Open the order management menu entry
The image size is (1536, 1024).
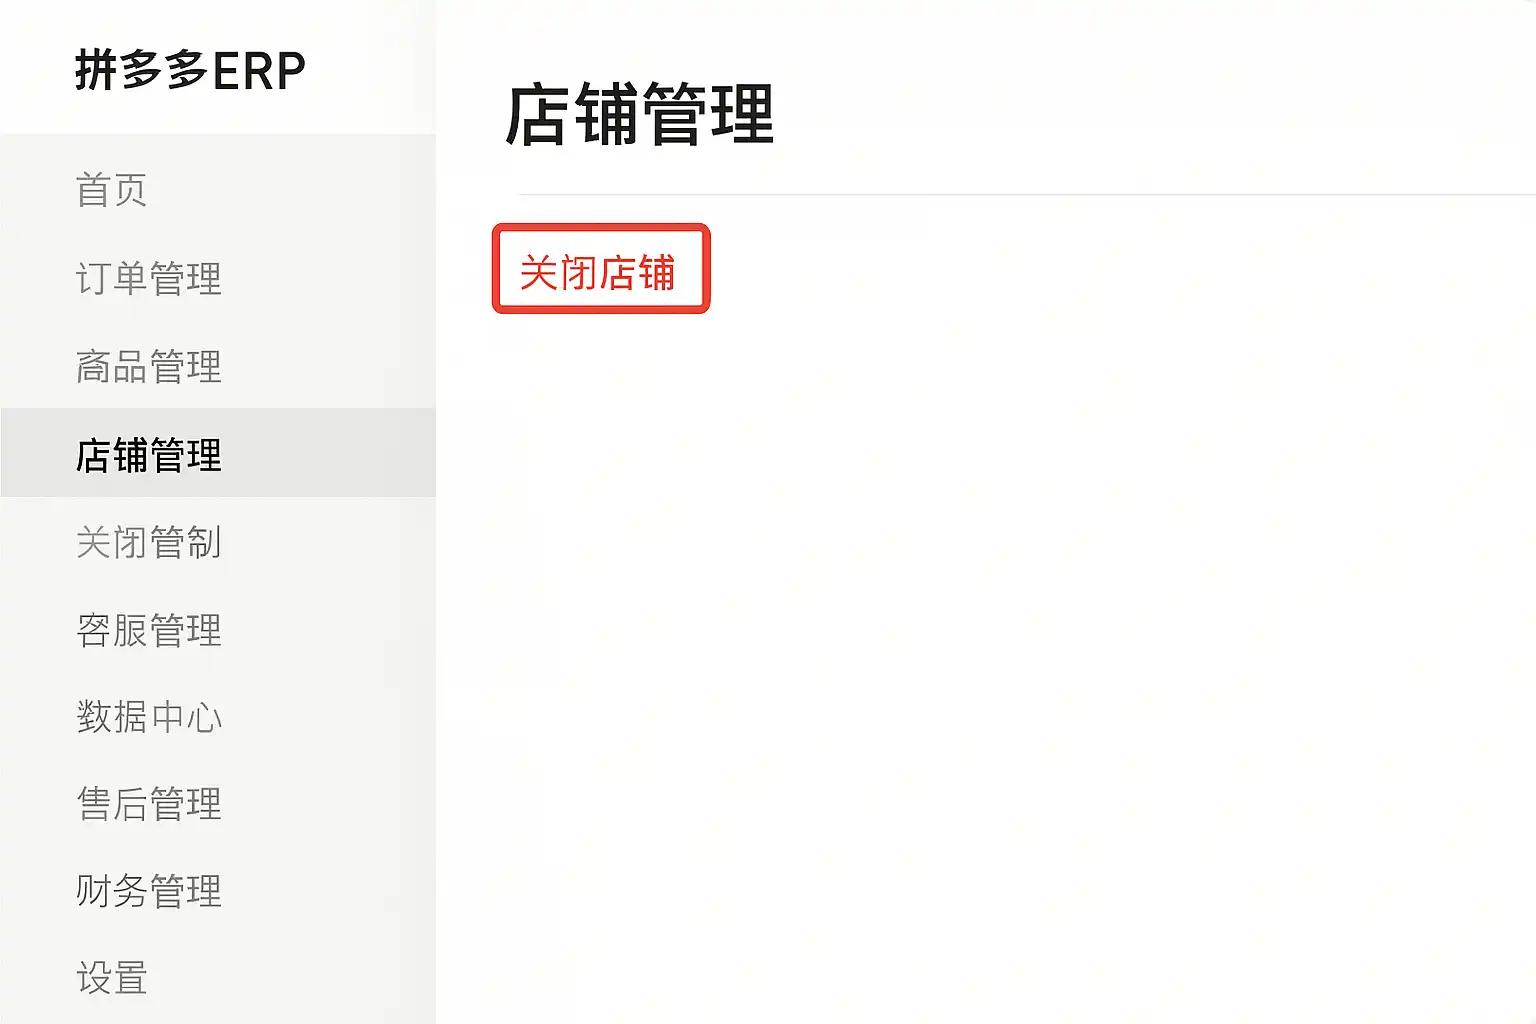tap(218, 278)
